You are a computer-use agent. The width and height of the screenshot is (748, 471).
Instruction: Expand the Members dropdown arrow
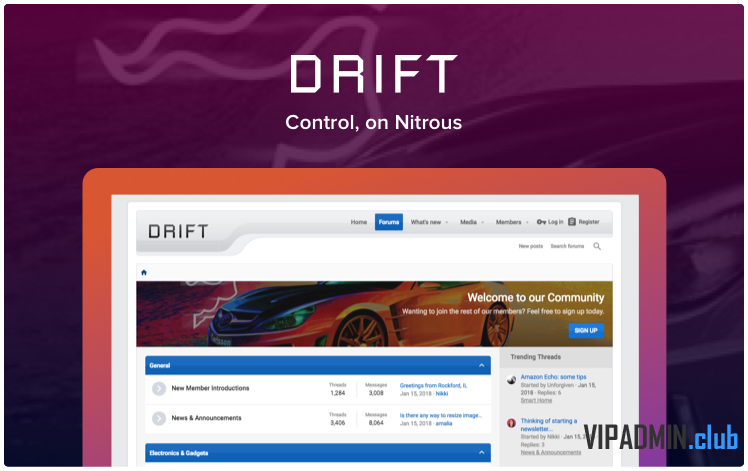tap(527, 222)
